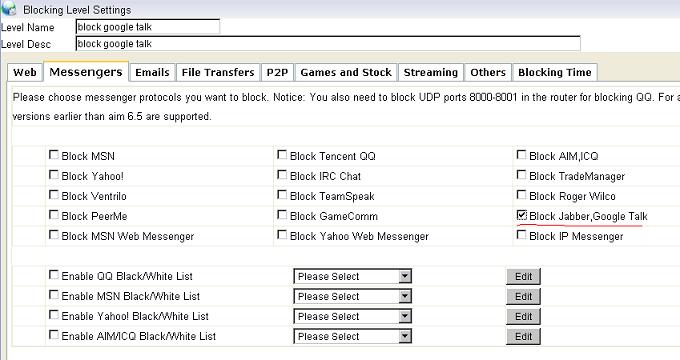The image size is (680, 360).
Task: Open the MSN list Please Select dropdown
Action: (x=353, y=296)
